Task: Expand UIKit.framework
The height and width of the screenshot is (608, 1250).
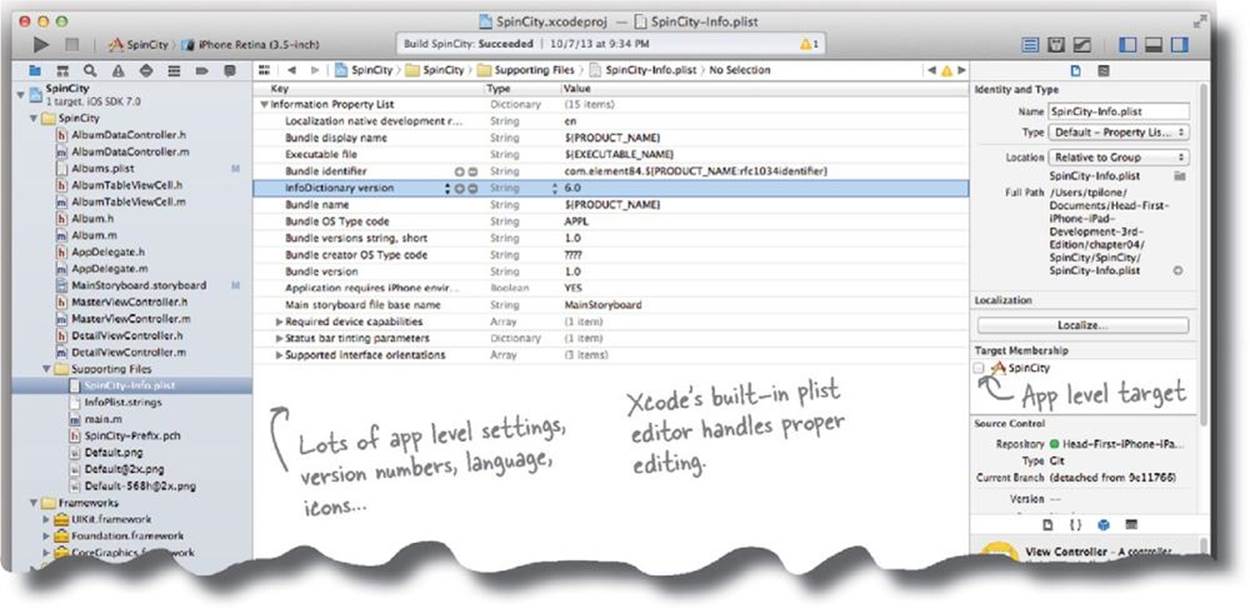Action: 46,520
